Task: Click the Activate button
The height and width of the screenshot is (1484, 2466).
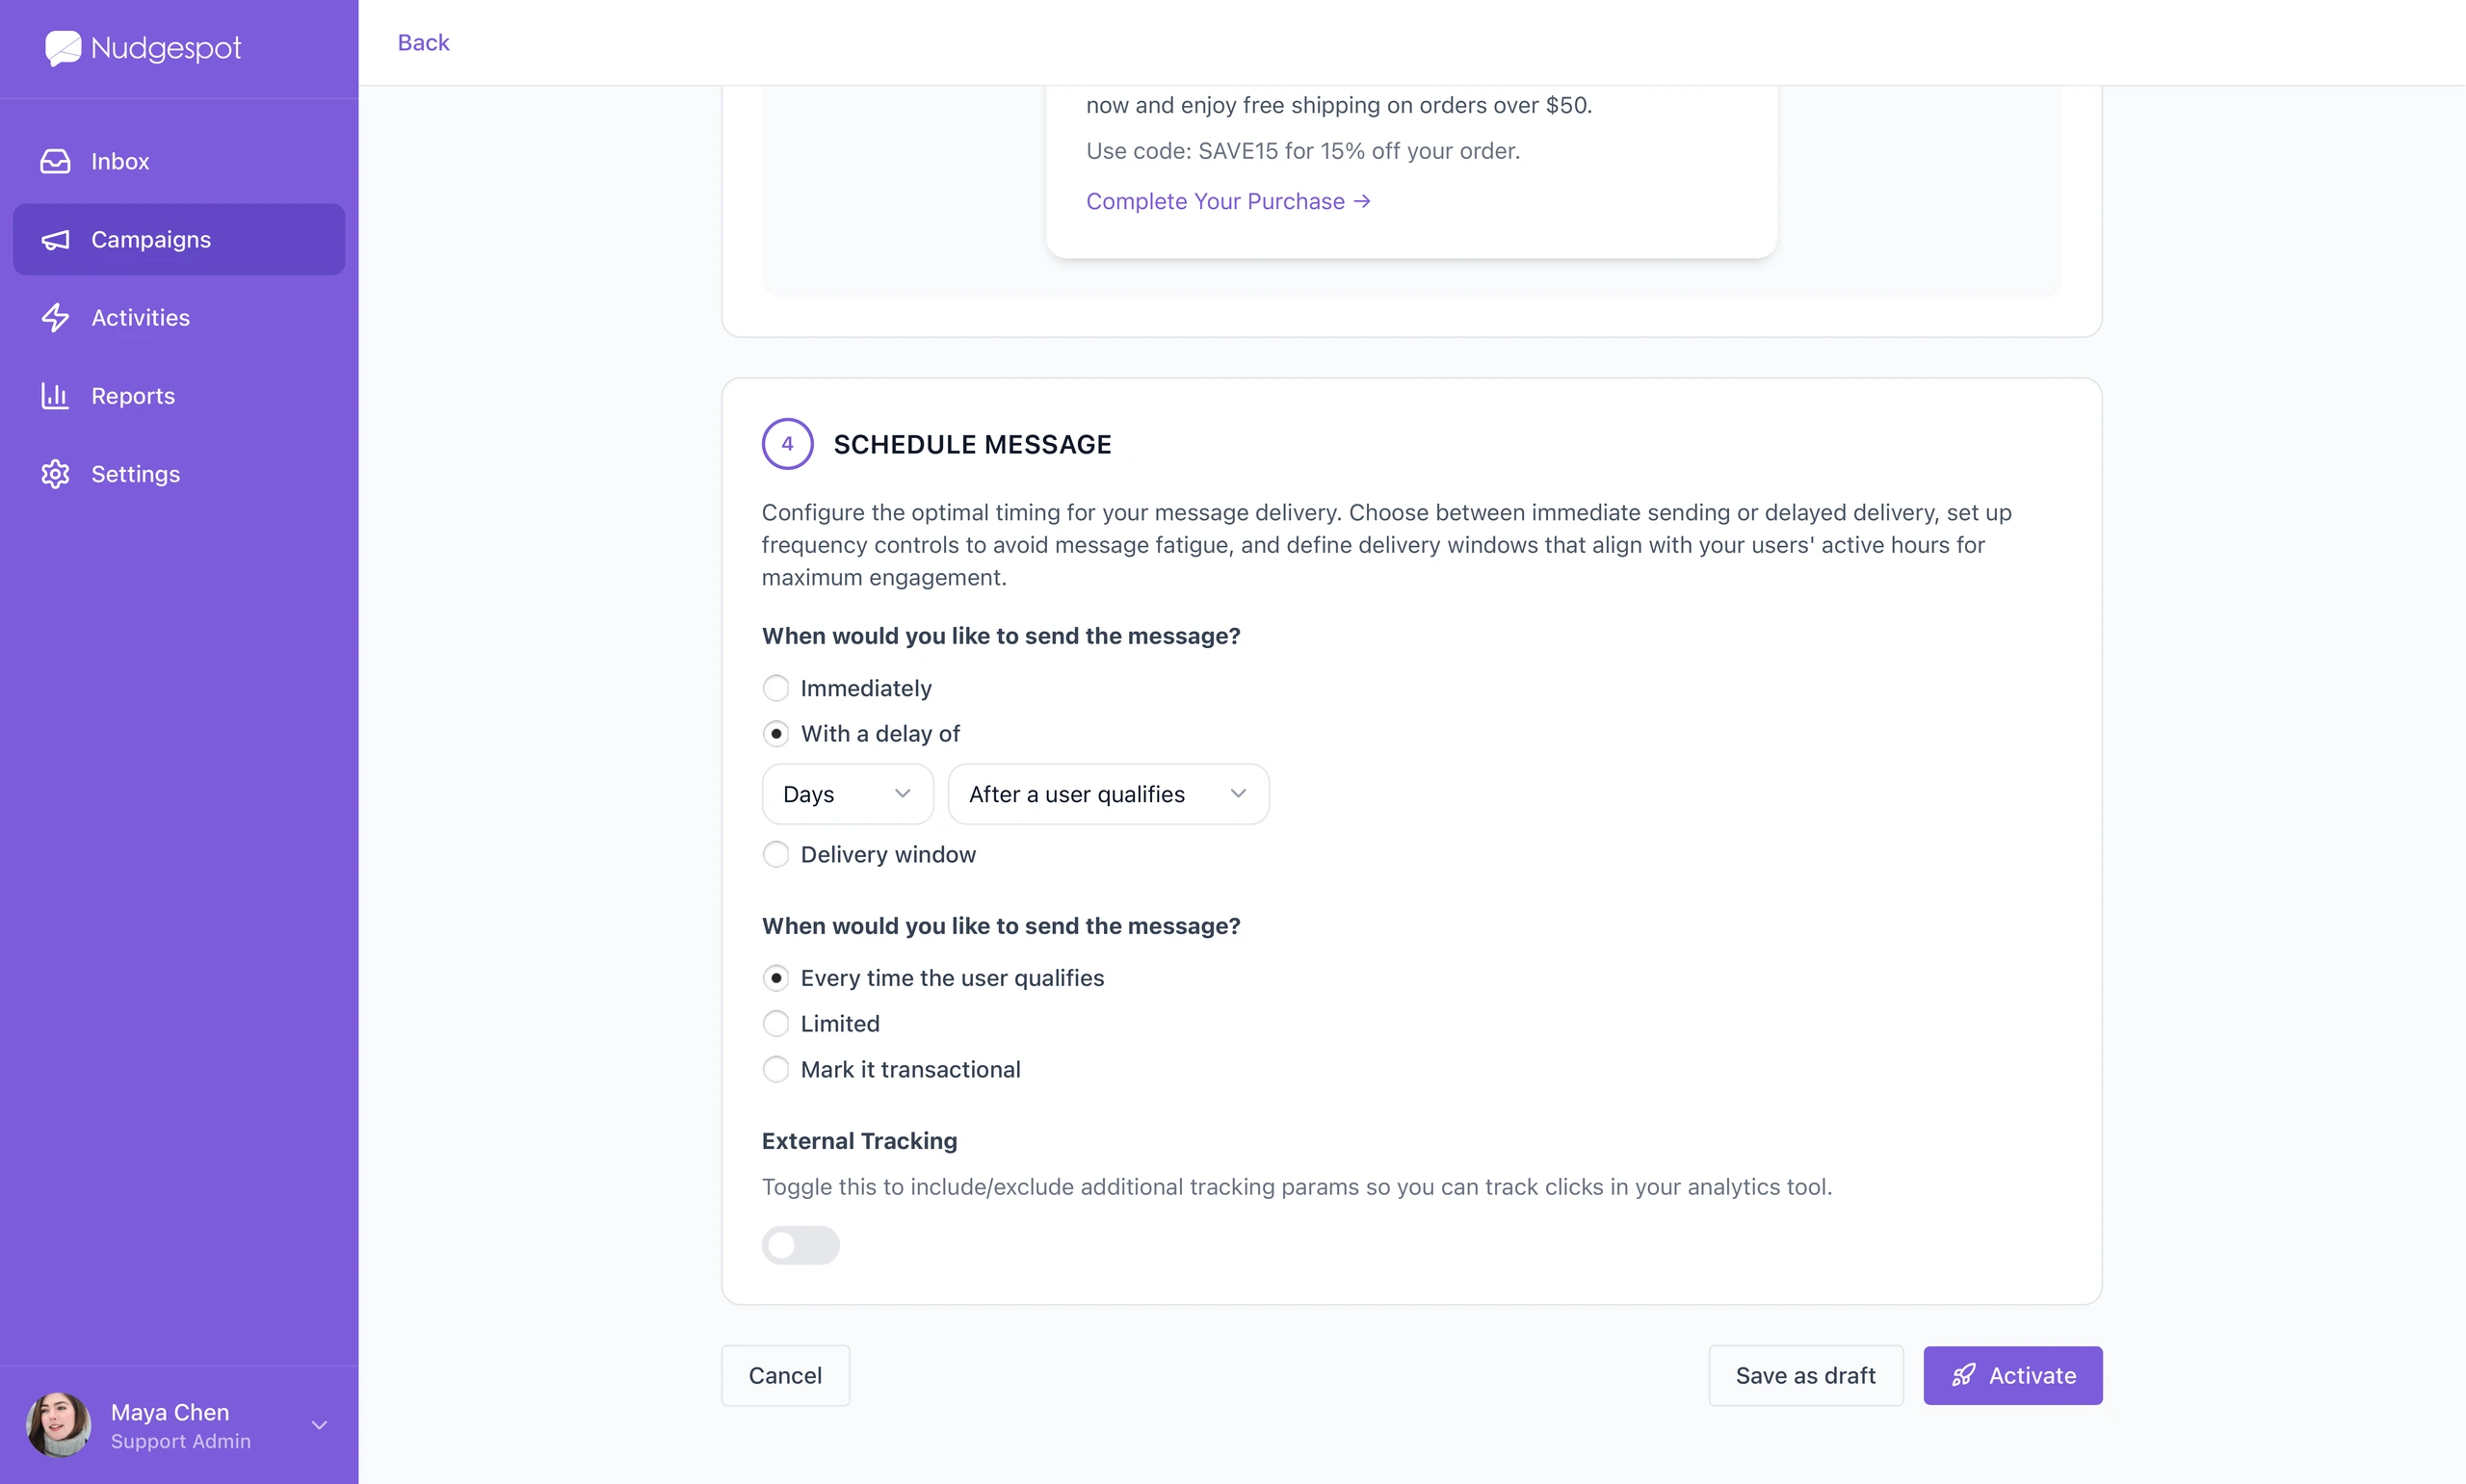Action: click(2012, 1376)
